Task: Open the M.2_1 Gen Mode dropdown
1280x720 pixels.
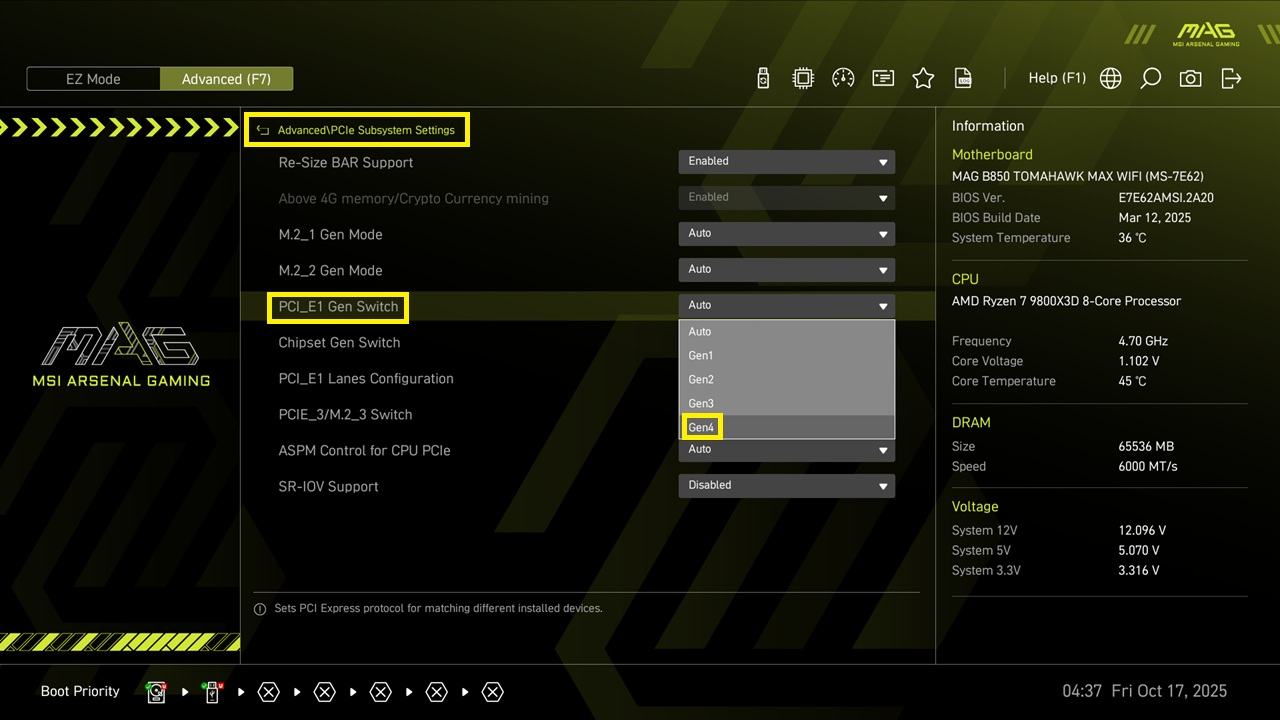Action: pos(786,234)
